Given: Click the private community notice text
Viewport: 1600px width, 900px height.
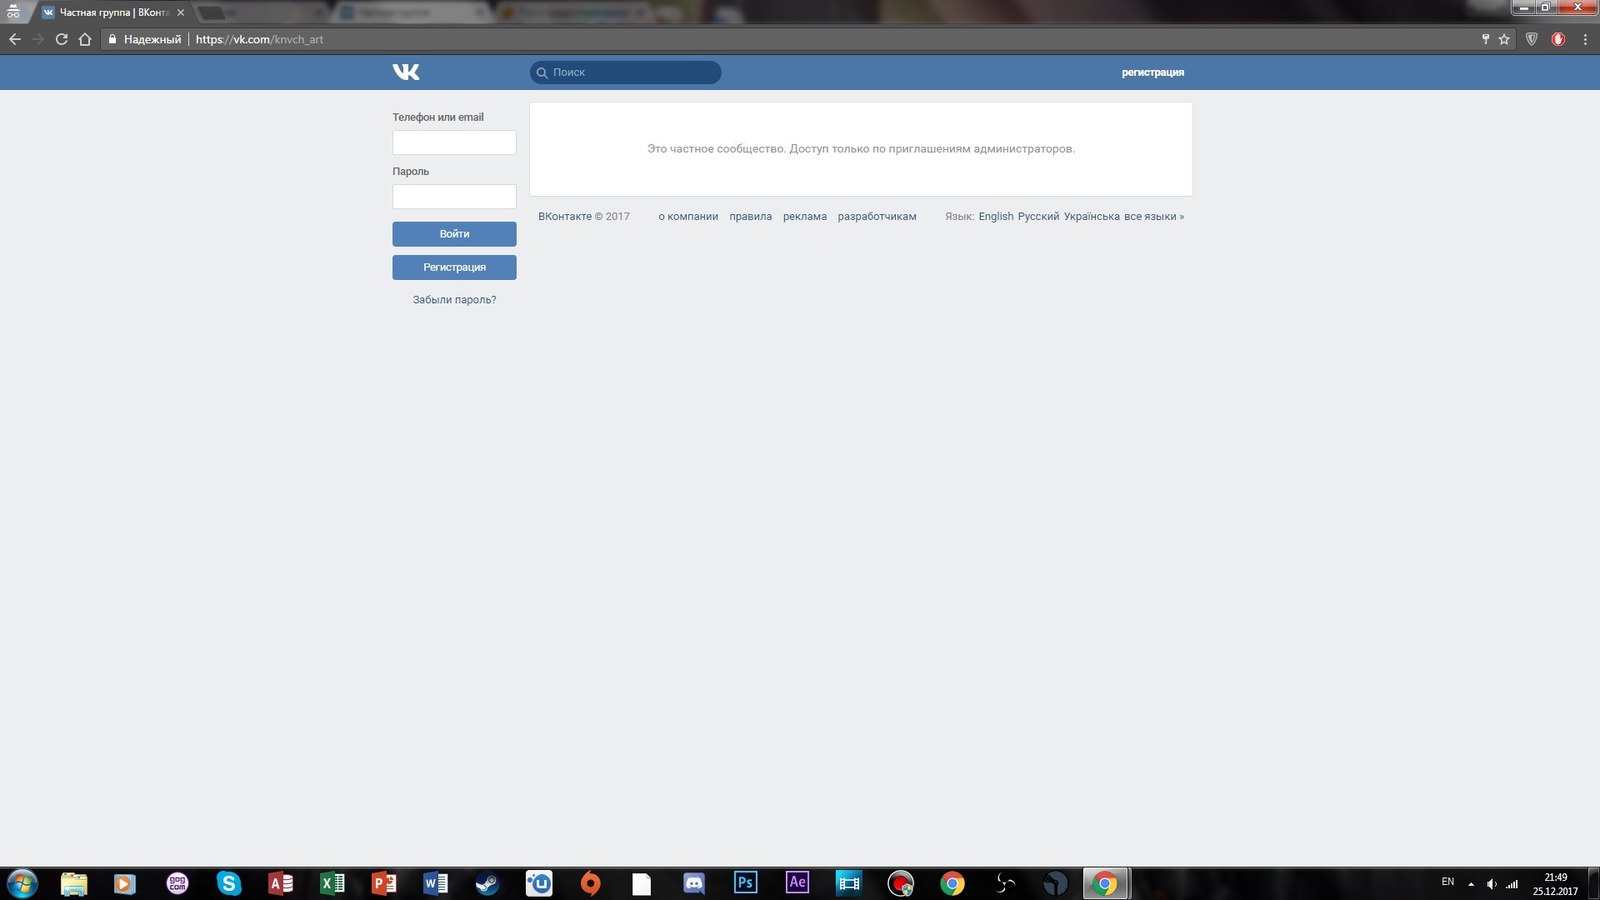Looking at the screenshot, I should [861, 149].
